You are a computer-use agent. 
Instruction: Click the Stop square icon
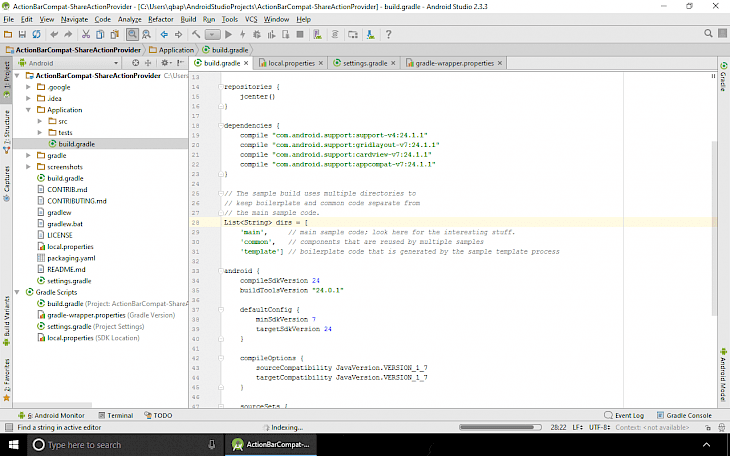point(300,34)
